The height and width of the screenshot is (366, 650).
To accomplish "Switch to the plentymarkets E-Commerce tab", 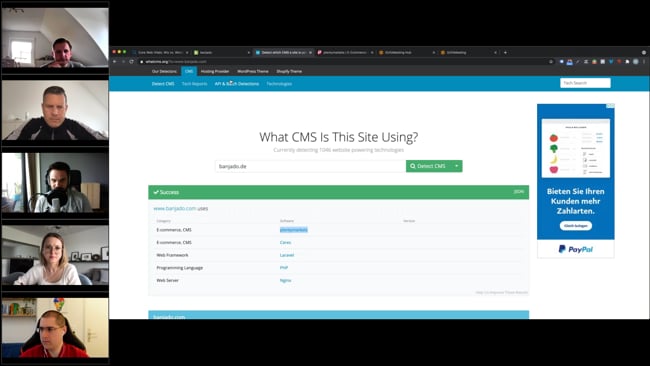I will point(345,53).
